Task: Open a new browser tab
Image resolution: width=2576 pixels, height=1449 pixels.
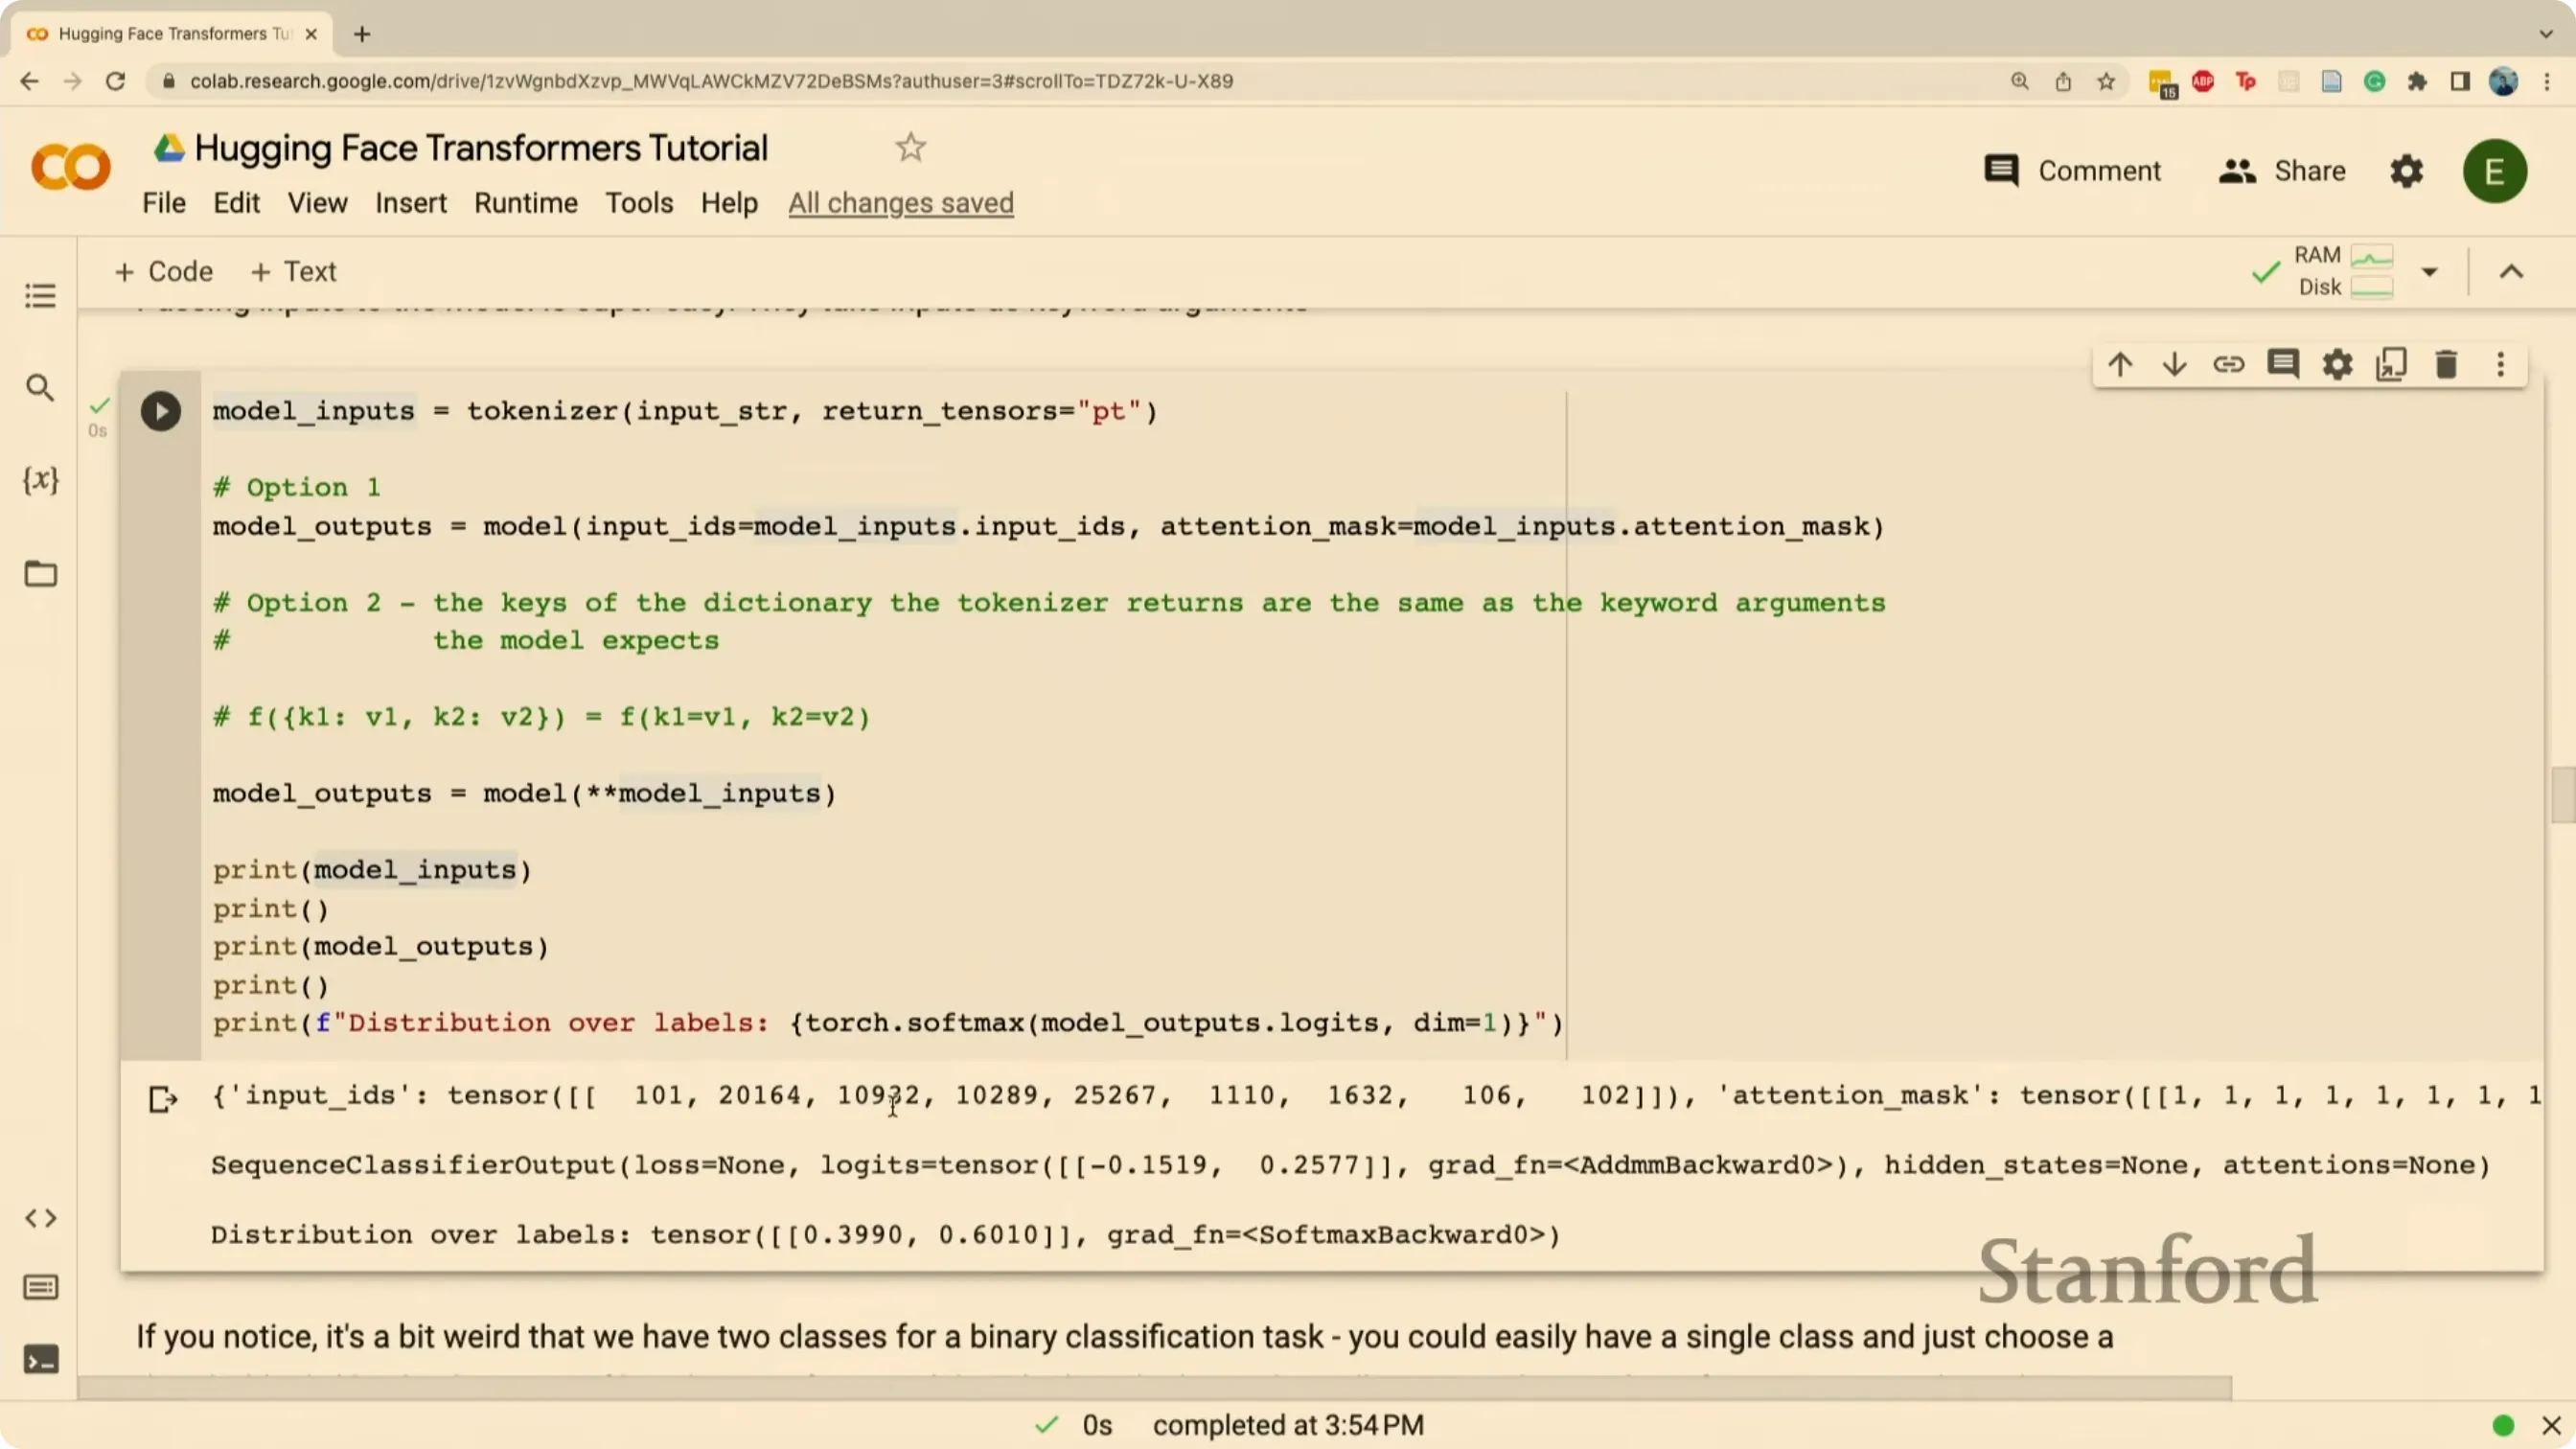Action: point(362,34)
